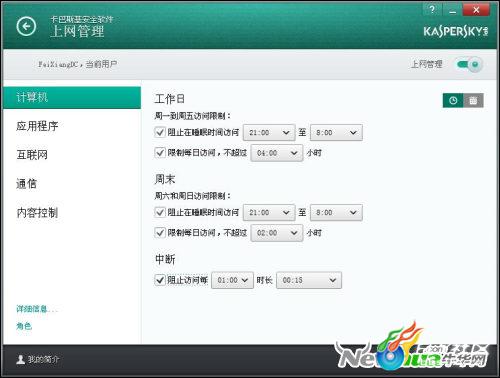The height and width of the screenshot is (378, 500).
Task: Minimize the Kaspersky window
Action: point(452,10)
